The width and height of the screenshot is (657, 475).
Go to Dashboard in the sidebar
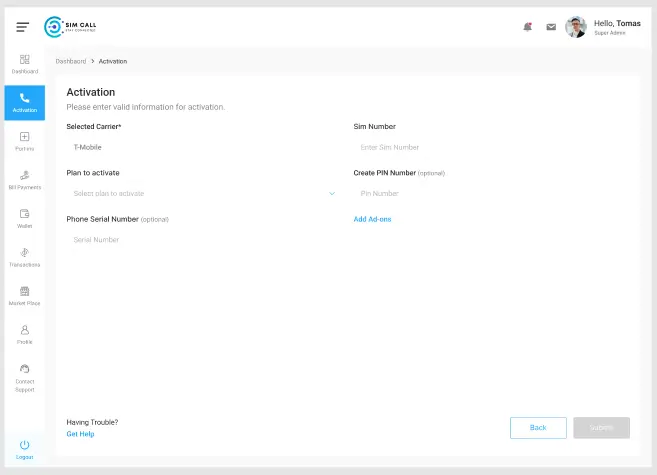[25, 64]
